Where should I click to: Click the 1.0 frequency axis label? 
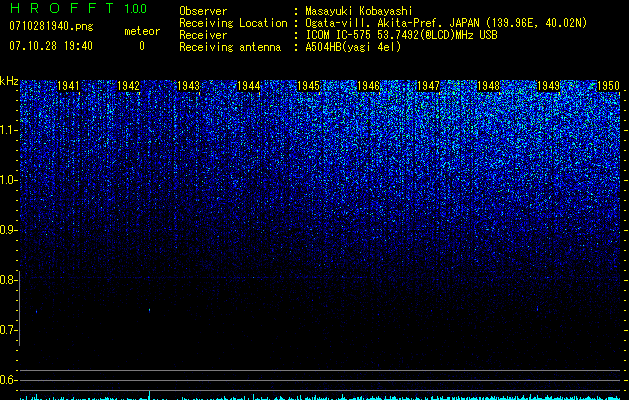pos(8,180)
